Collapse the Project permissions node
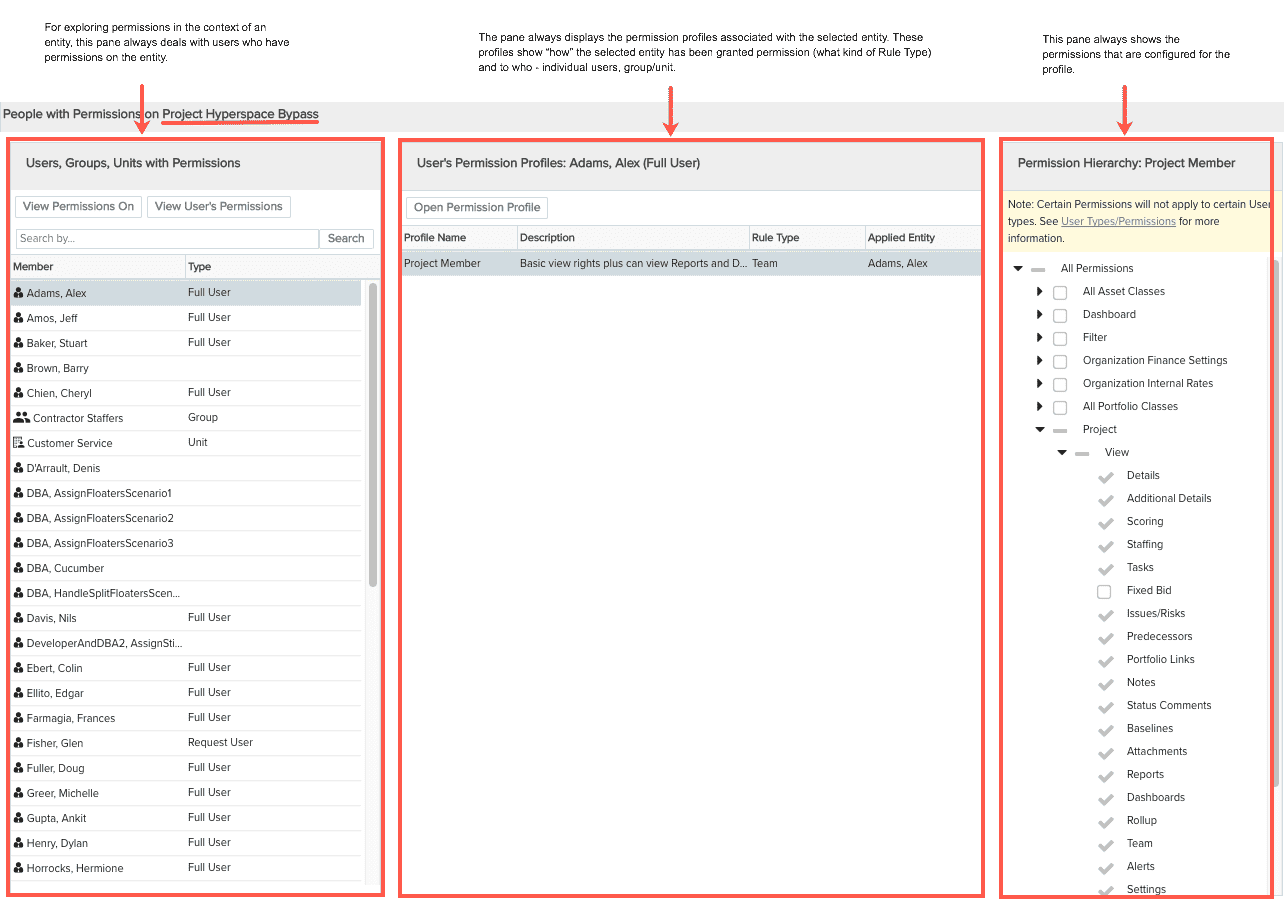 (x=1040, y=429)
